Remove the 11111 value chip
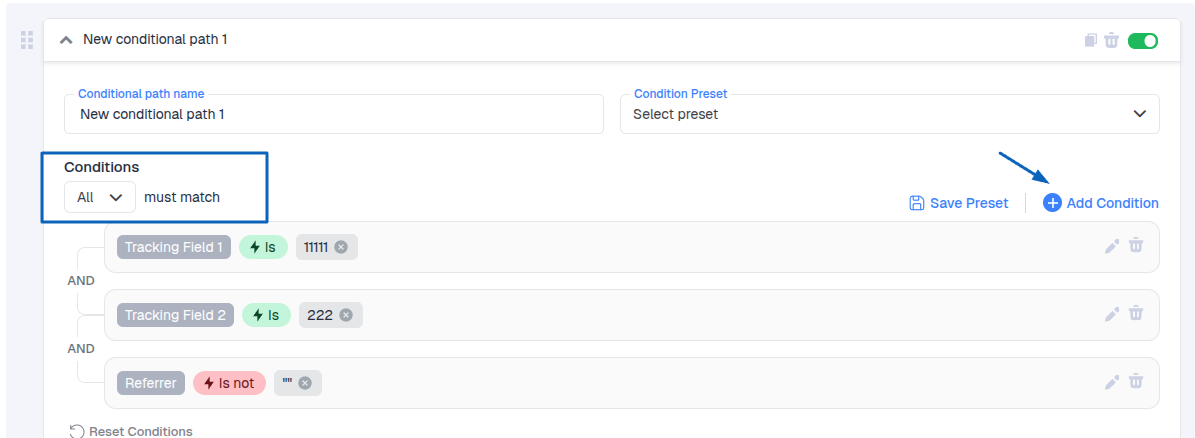The width and height of the screenshot is (1195, 438). (341, 247)
